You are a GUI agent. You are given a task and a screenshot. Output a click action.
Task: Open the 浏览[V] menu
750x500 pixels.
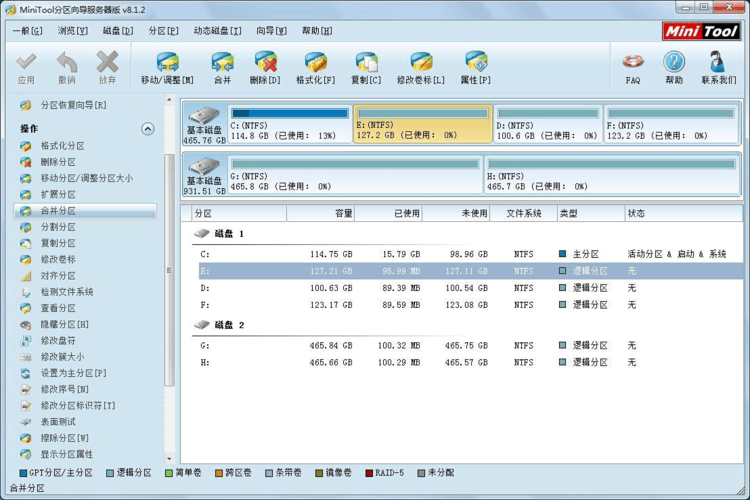coord(73,31)
